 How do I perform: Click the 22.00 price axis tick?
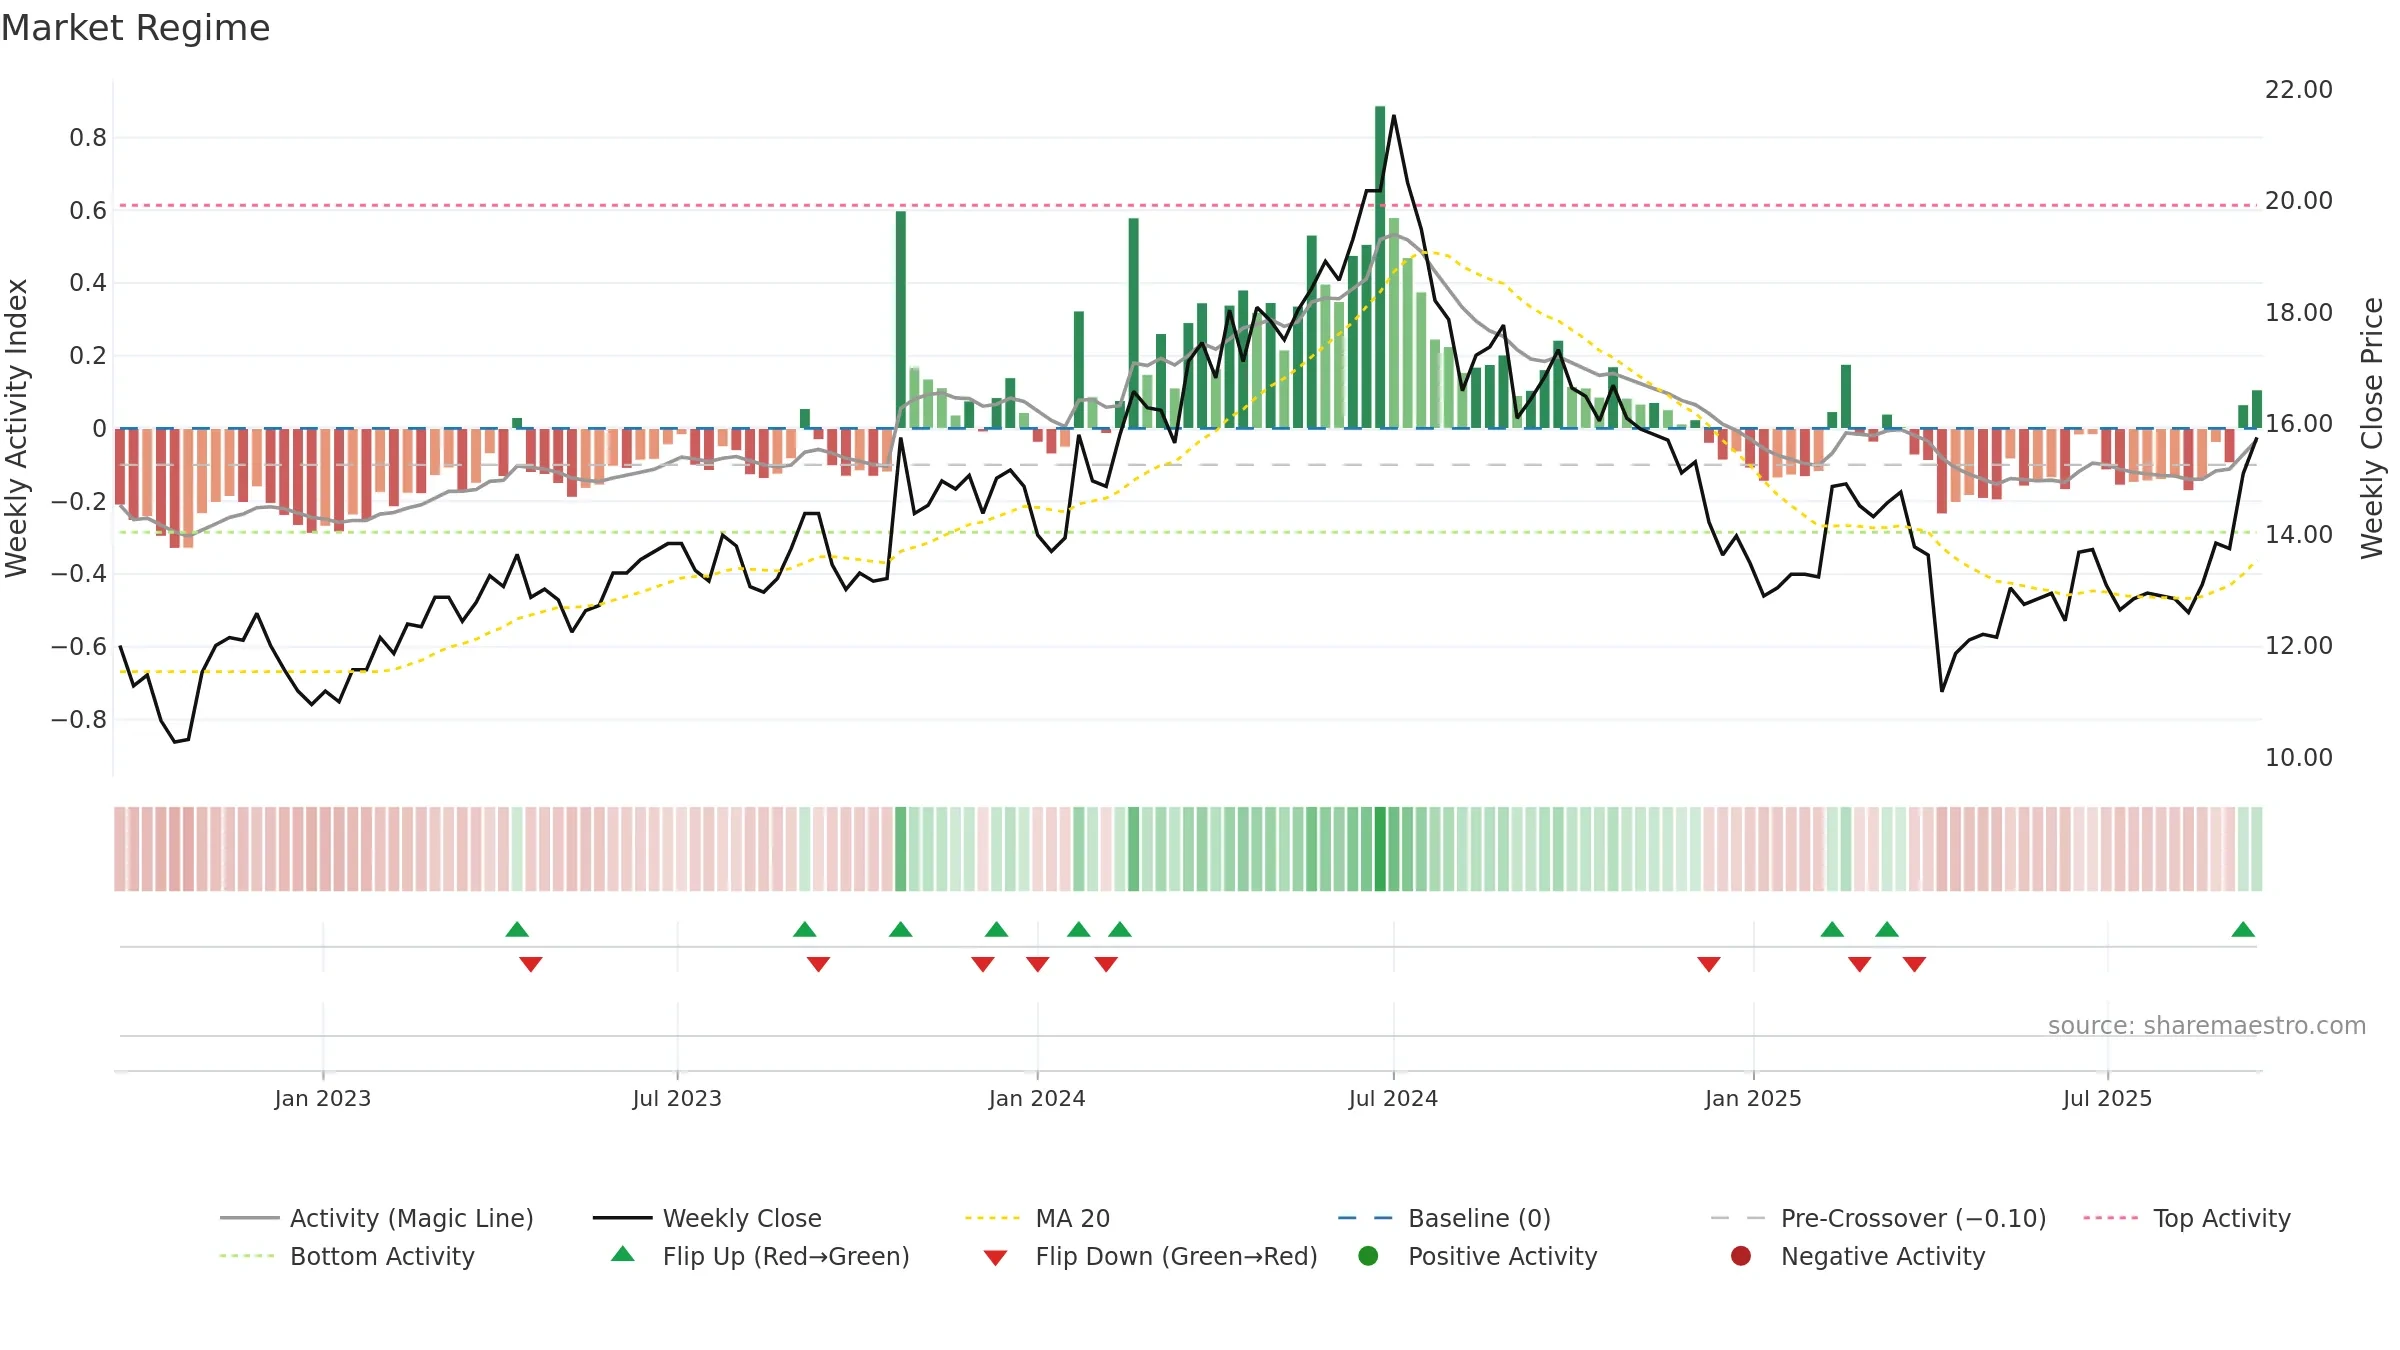tap(2299, 90)
